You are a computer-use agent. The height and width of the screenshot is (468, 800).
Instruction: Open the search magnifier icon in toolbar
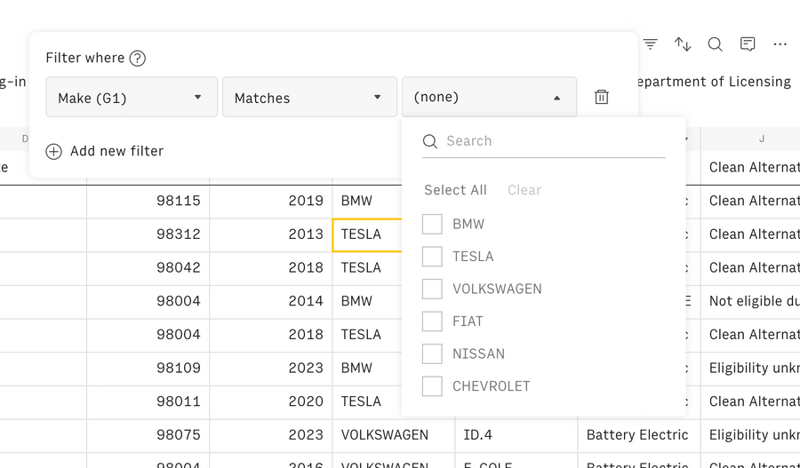point(715,44)
